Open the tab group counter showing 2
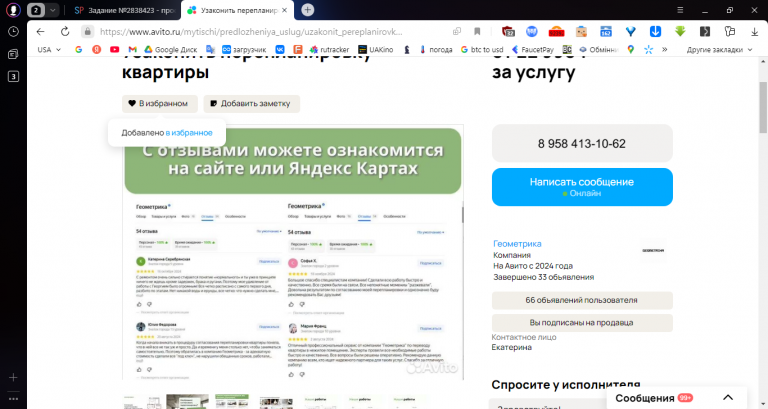This screenshot has width=768, height=409. (36, 10)
